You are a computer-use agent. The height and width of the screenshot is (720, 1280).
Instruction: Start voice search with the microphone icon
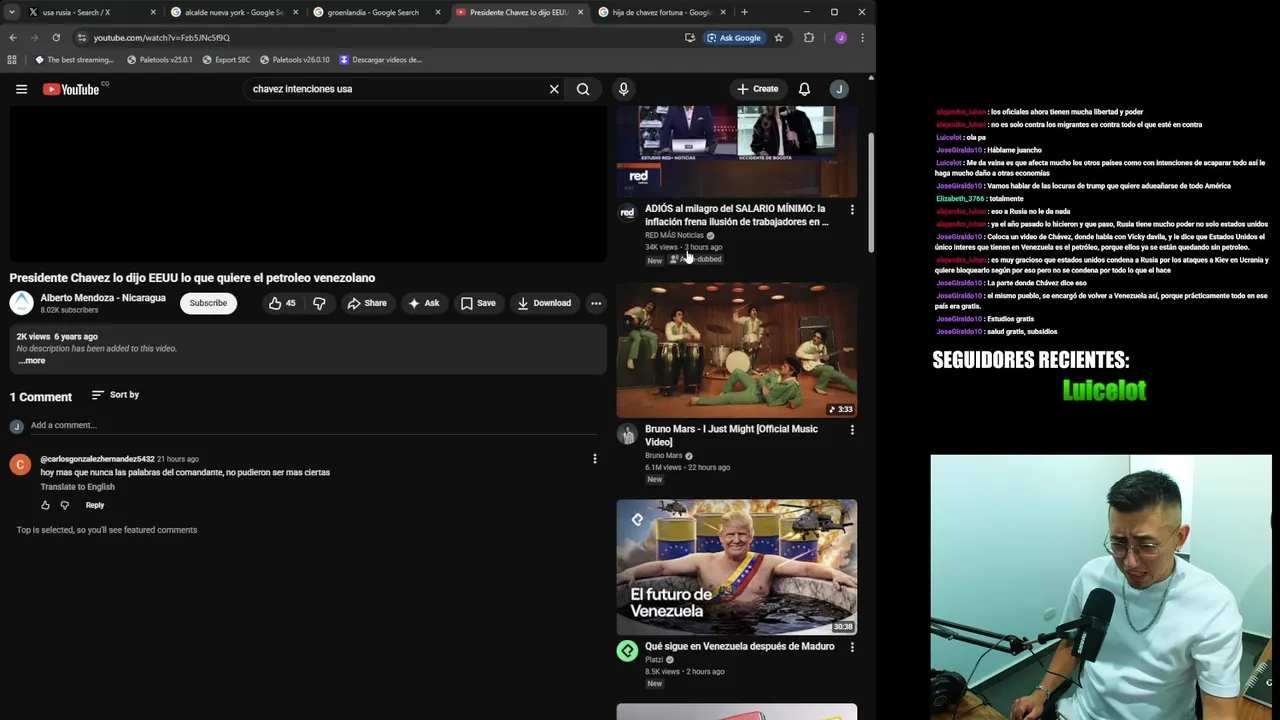[623, 89]
